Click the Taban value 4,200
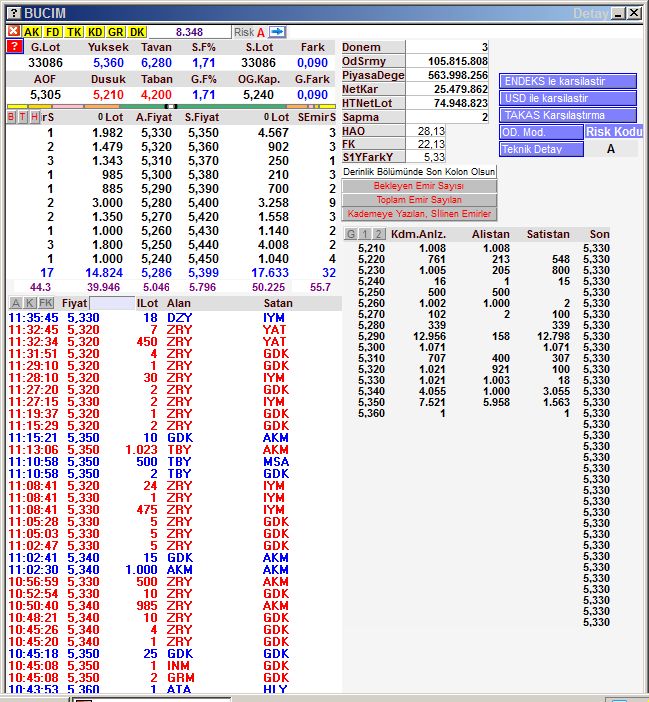This screenshot has width=649, height=702. (x=156, y=95)
